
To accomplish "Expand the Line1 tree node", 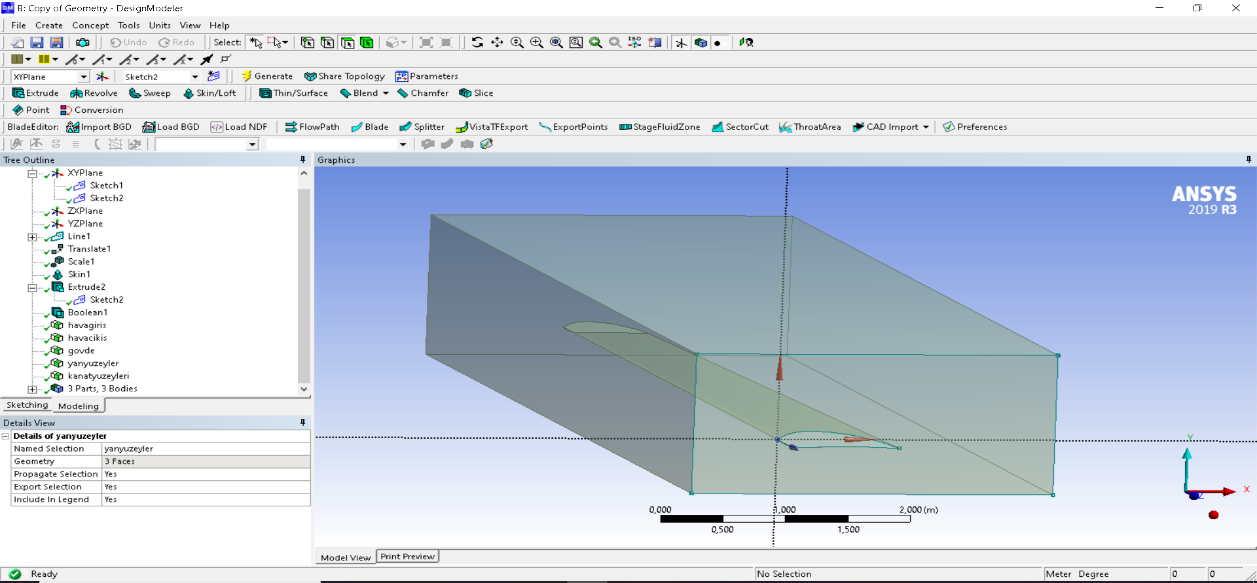I will (x=32, y=237).
